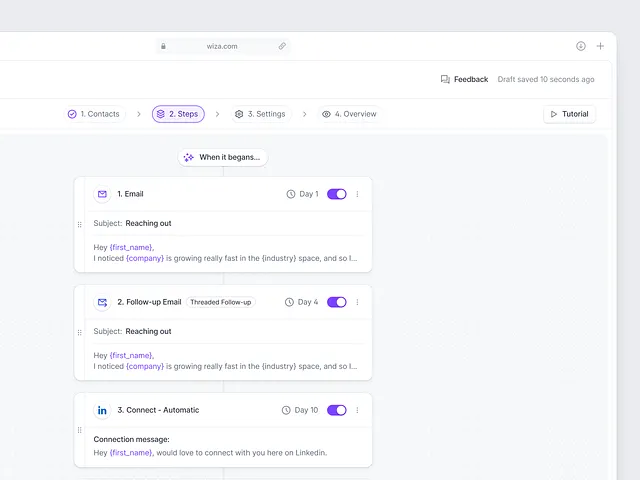The width and height of the screenshot is (640, 480).
Task: Grab the drag handle of Email step
Action: click(x=80, y=224)
